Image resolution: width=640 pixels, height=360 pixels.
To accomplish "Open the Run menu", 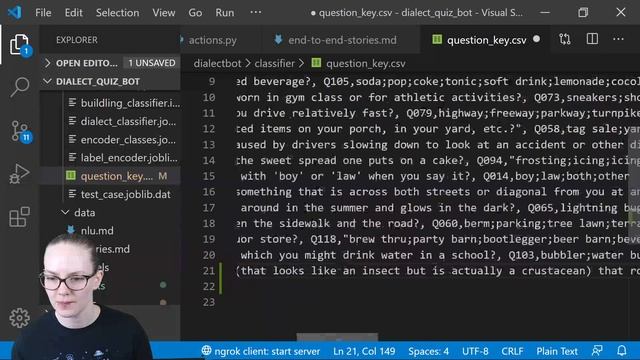I will click(x=224, y=13).
